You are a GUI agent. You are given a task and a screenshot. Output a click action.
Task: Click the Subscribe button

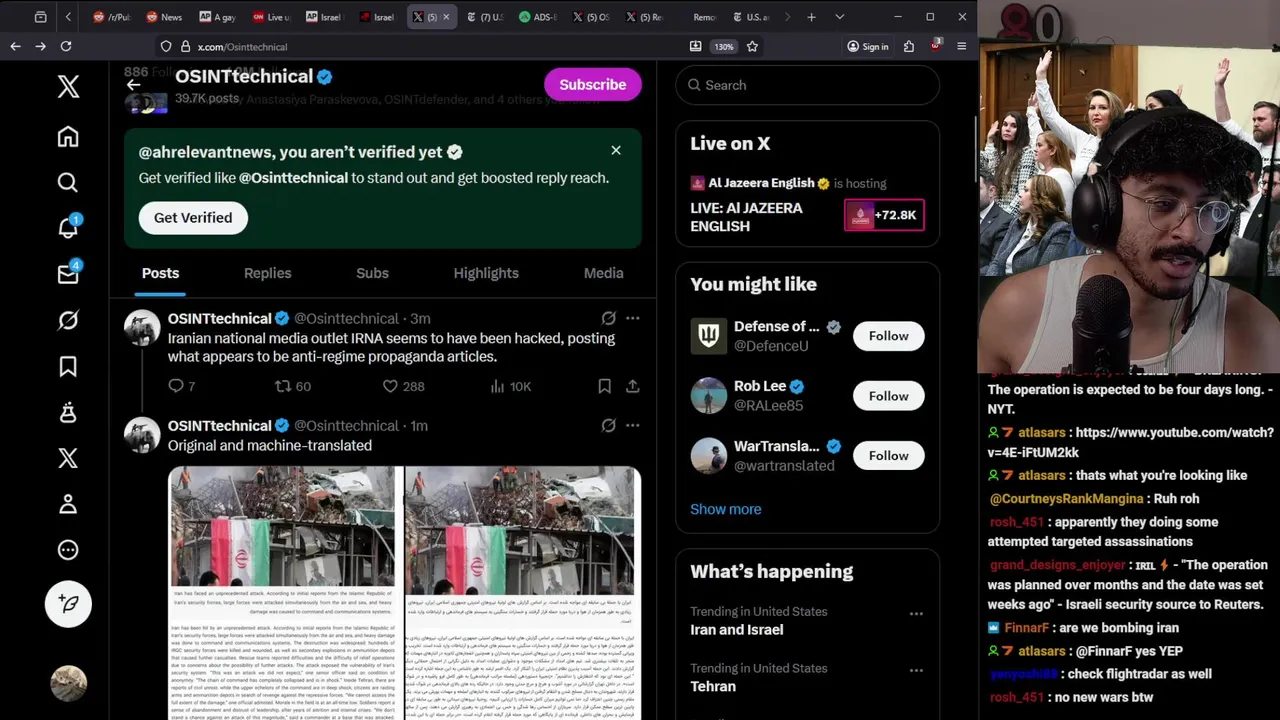592,85
